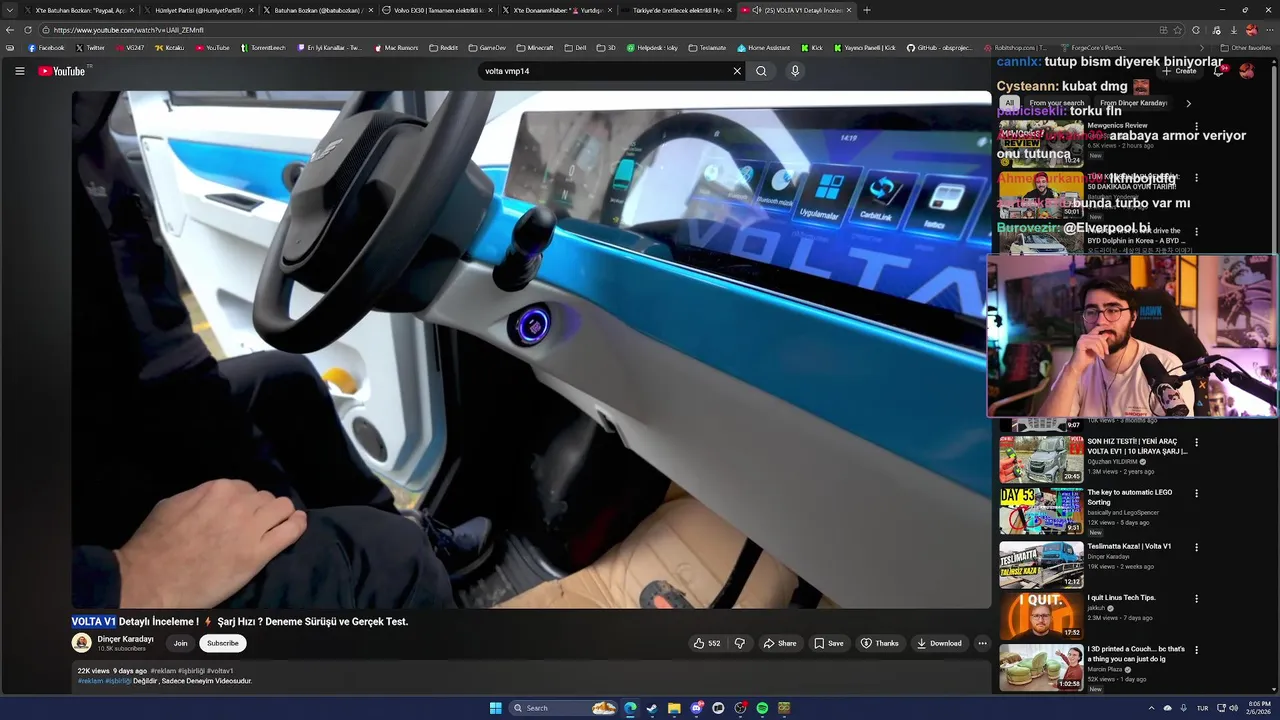
Task: Open the tab search dropdown in browser
Action: (9, 10)
